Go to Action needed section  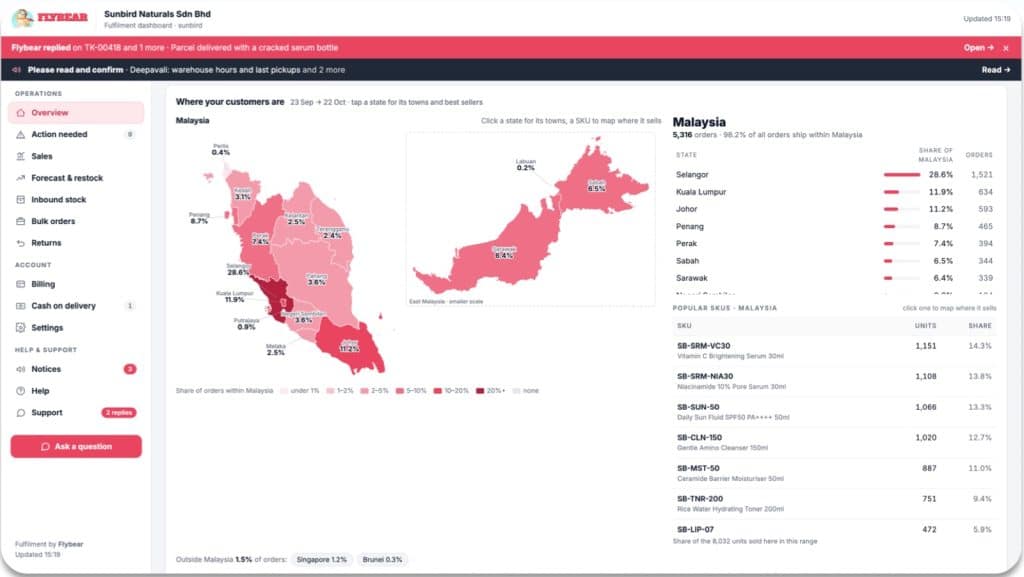76,134
